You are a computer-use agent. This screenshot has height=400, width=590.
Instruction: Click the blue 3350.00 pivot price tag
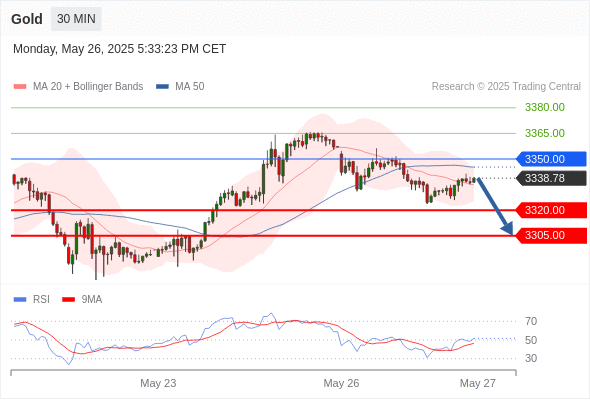(x=551, y=159)
